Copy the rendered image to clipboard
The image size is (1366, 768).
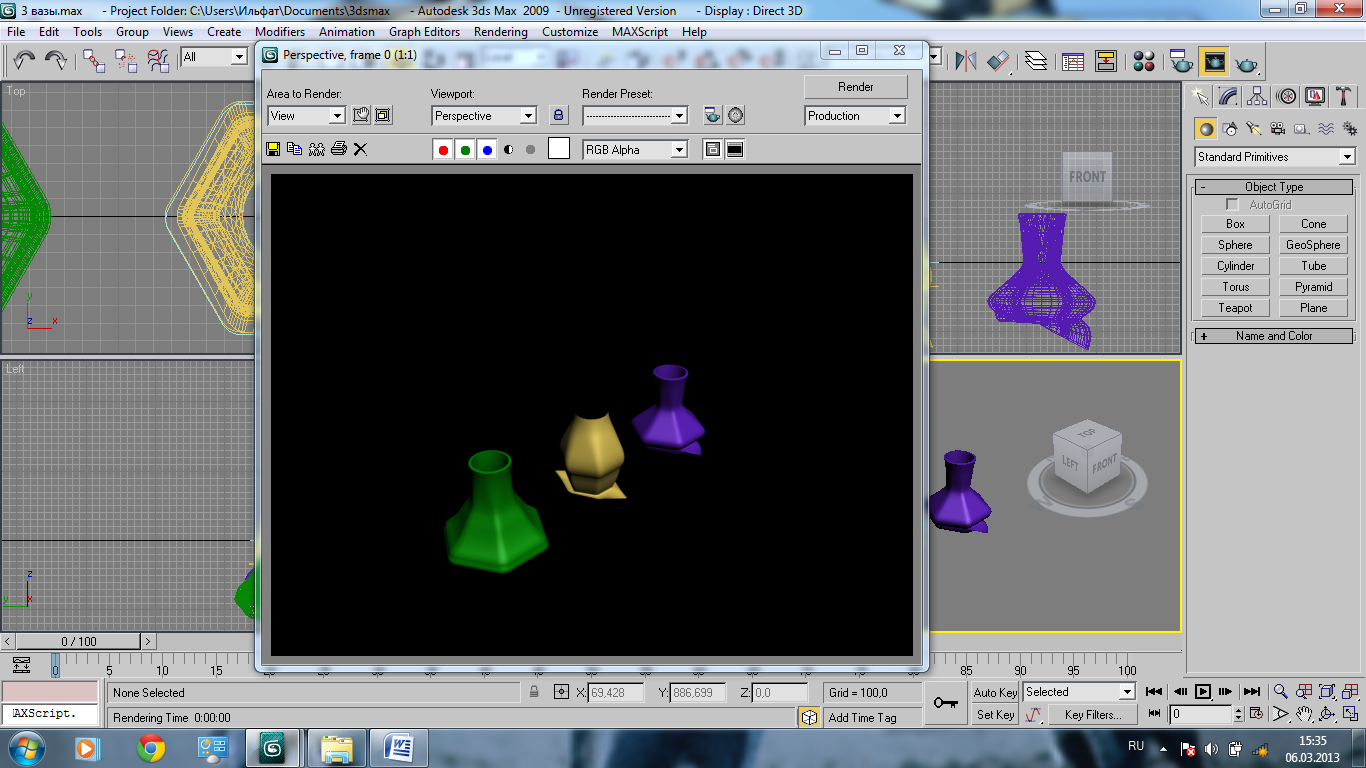point(294,149)
